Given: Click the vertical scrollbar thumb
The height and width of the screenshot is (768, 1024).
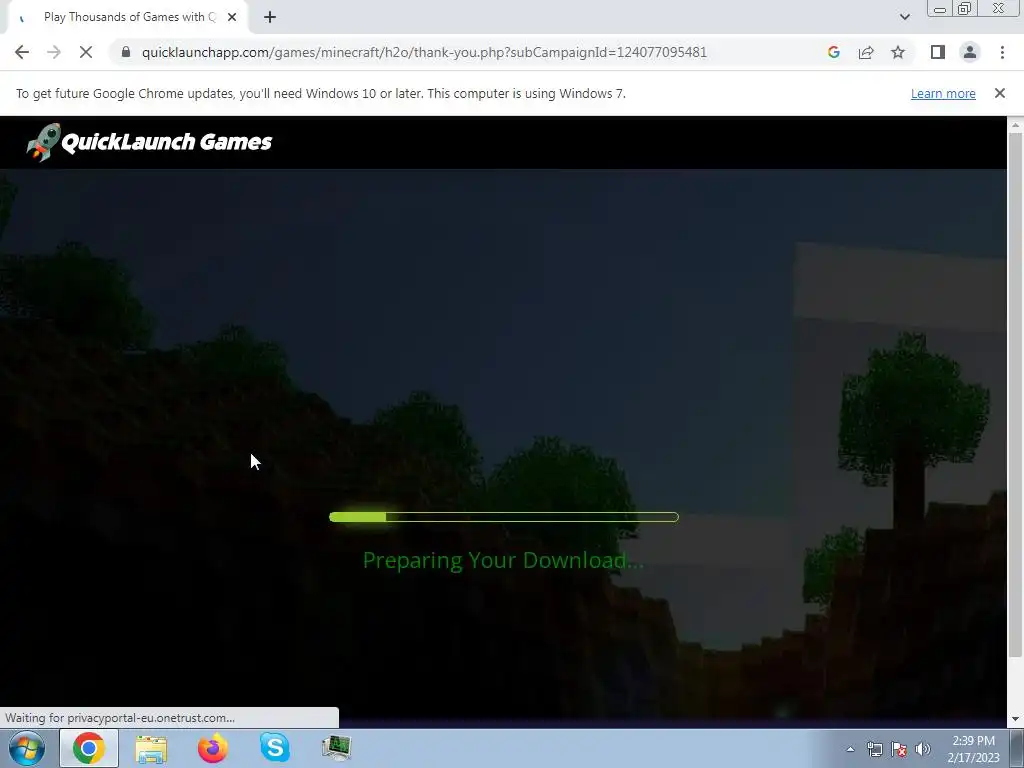Looking at the screenshot, I should pyautogui.click(x=1015, y=394).
